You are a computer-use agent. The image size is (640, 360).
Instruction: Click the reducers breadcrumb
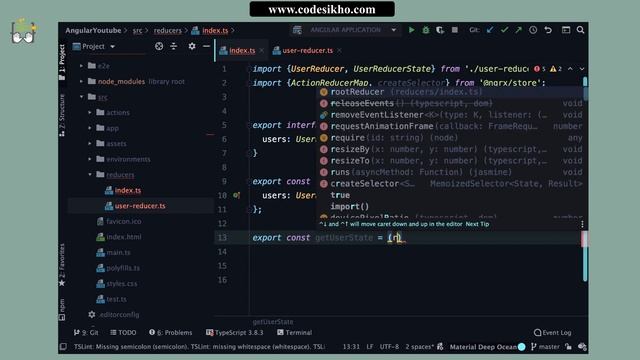coord(168,30)
